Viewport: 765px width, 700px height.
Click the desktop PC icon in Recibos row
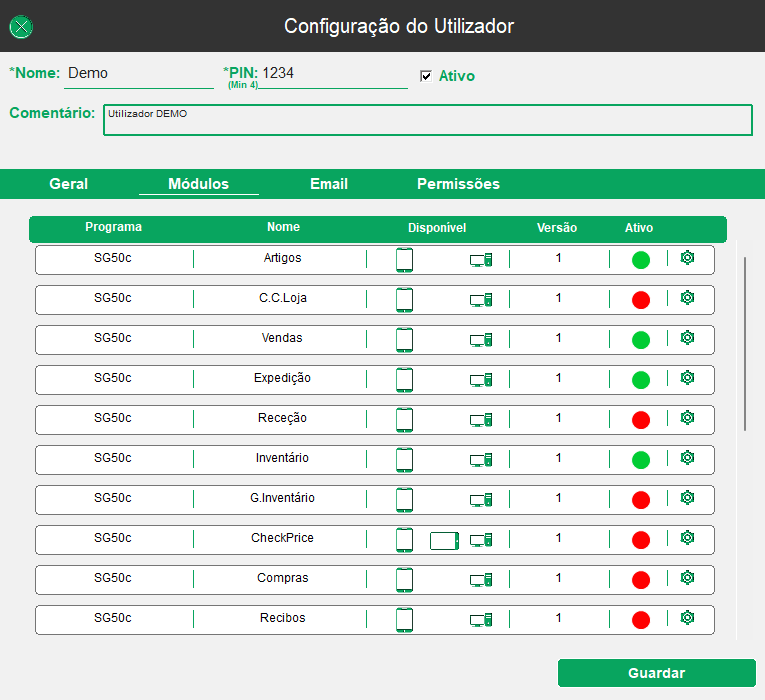tap(481, 620)
